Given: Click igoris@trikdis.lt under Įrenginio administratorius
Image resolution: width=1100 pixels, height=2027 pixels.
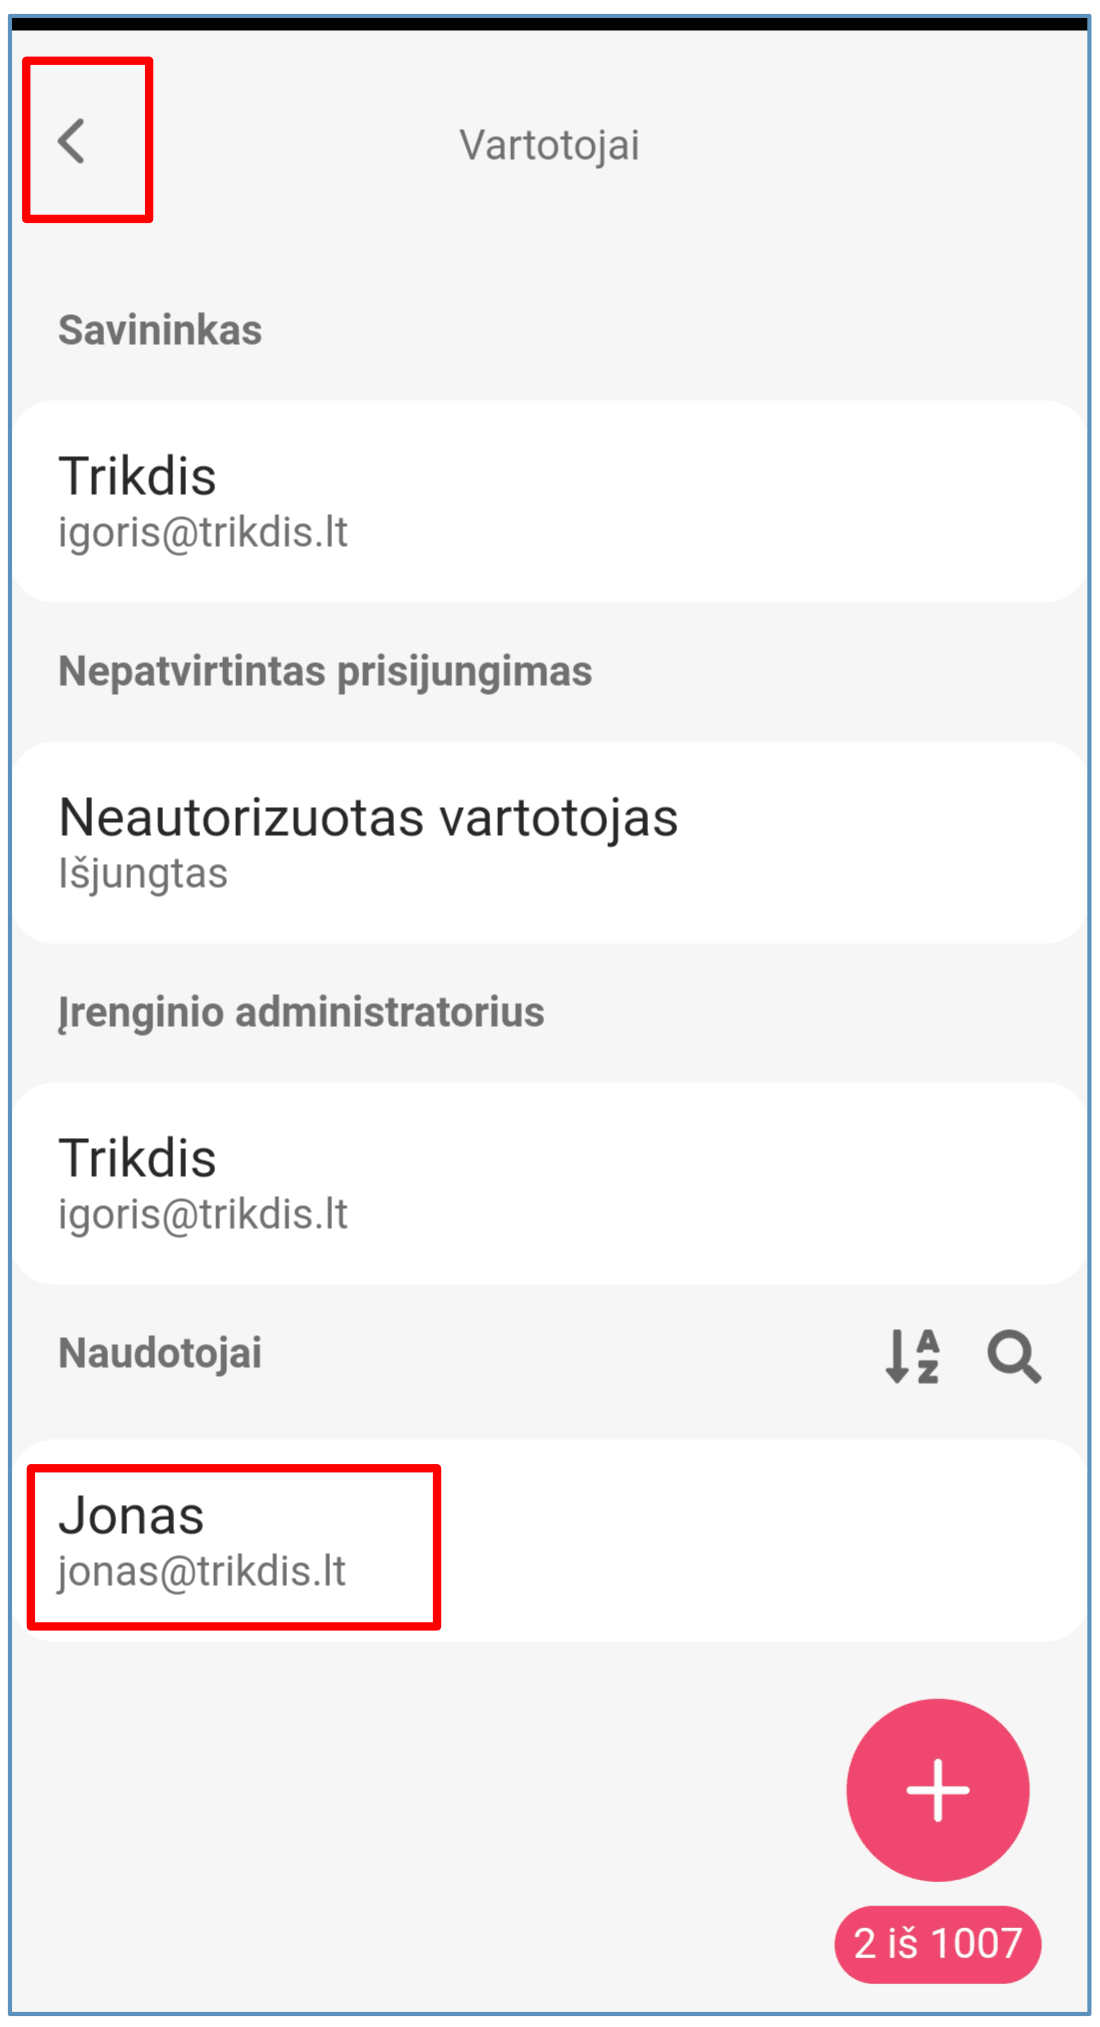Looking at the screenshot, I should (x=203, y=1215).
